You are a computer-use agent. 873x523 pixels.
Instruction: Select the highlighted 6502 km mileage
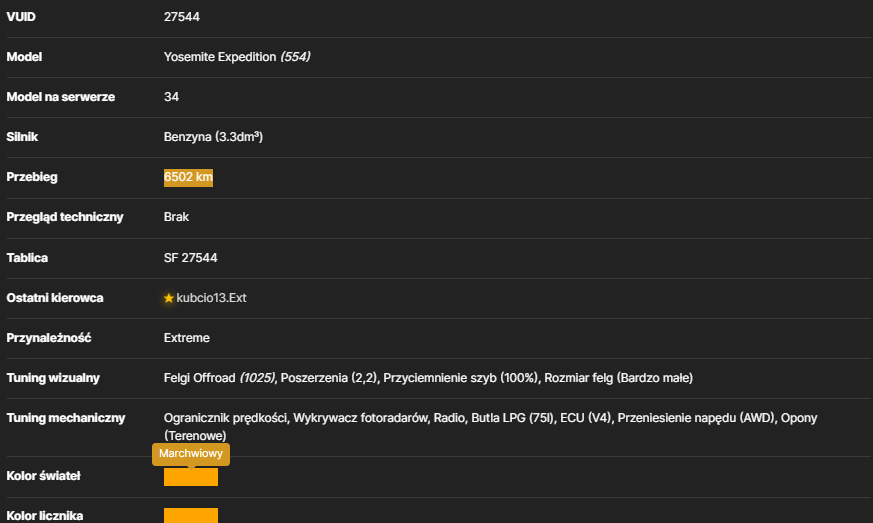click(x=188, y=178)
